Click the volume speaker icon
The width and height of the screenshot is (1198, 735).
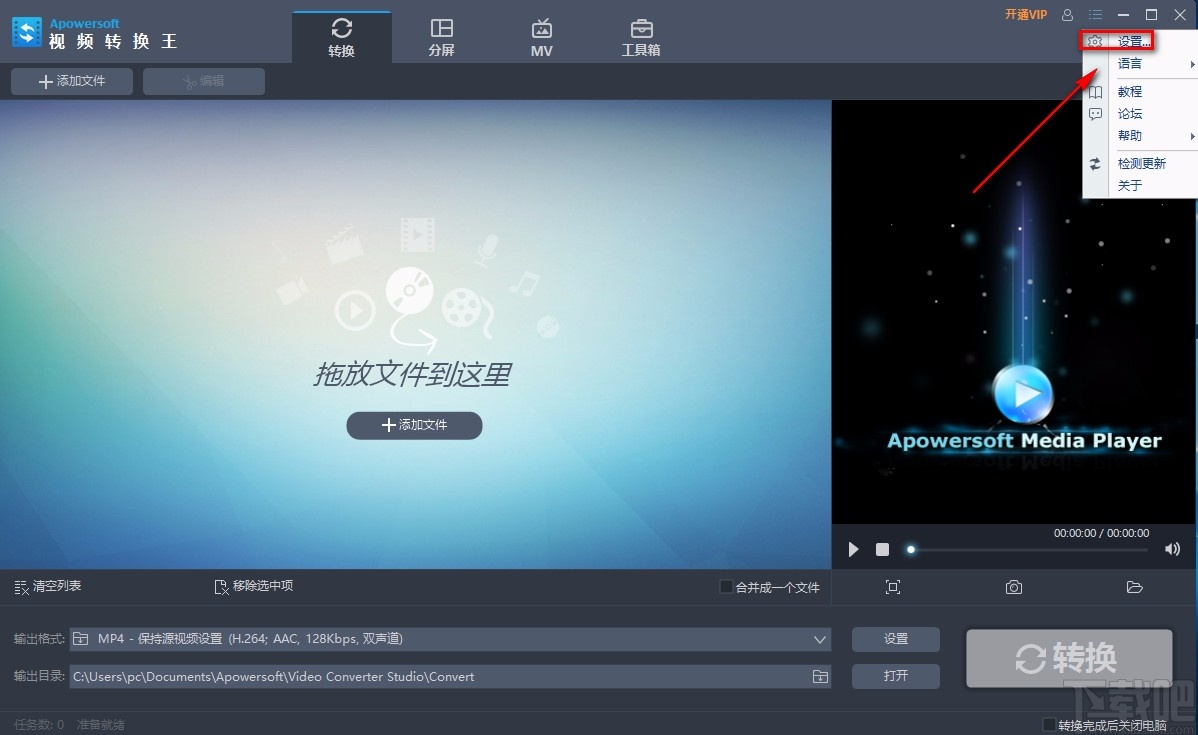point(1171,548)
